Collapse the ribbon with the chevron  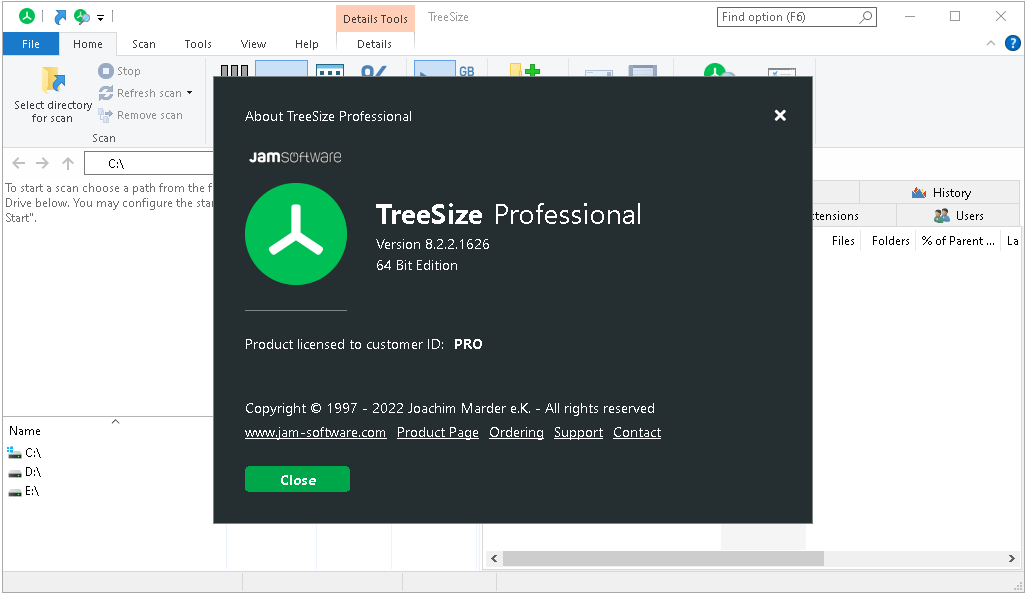[x=991, y=43]
